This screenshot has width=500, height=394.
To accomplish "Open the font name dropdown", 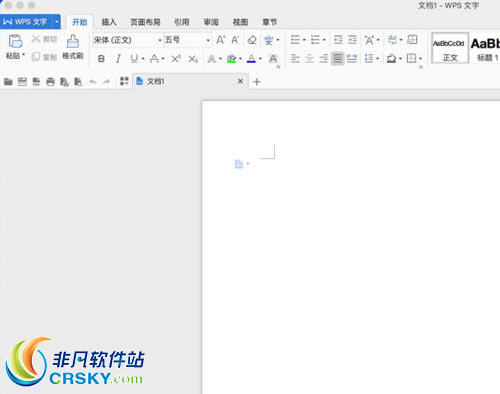I will pyautogui.click(x=160, y=40).
